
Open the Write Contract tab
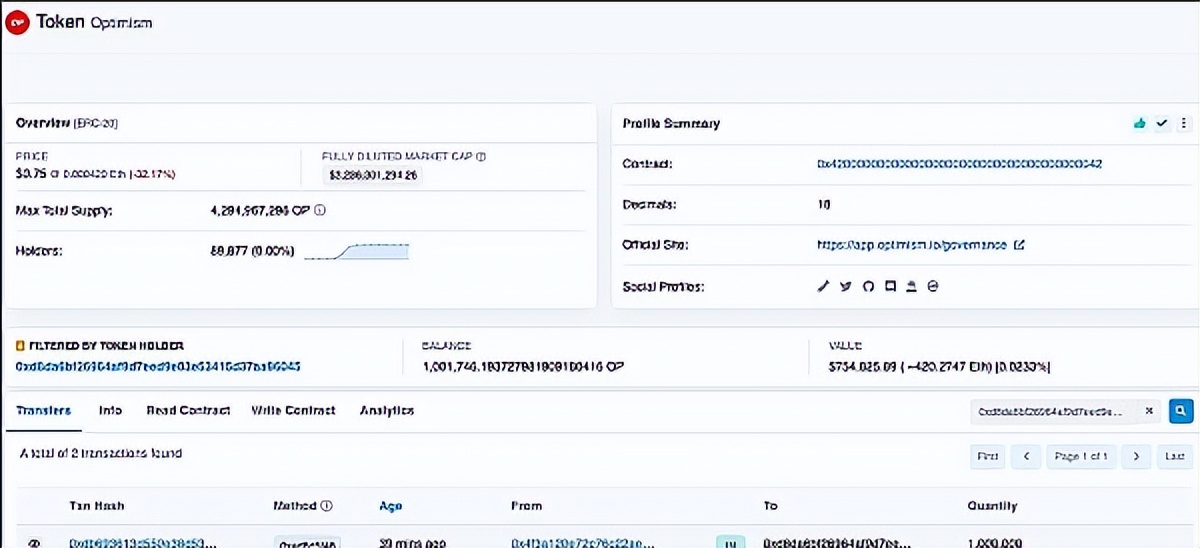293,410
